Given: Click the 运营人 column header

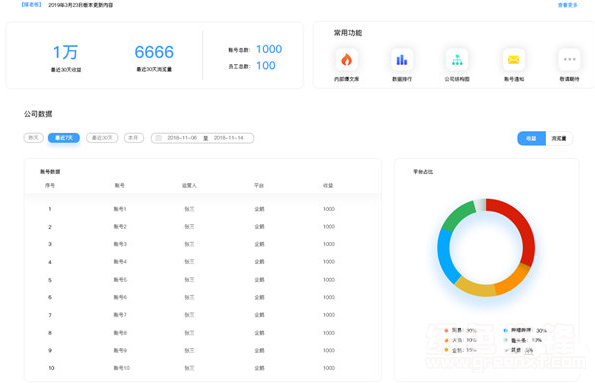Looking at the screenshot, I should 189,186.
